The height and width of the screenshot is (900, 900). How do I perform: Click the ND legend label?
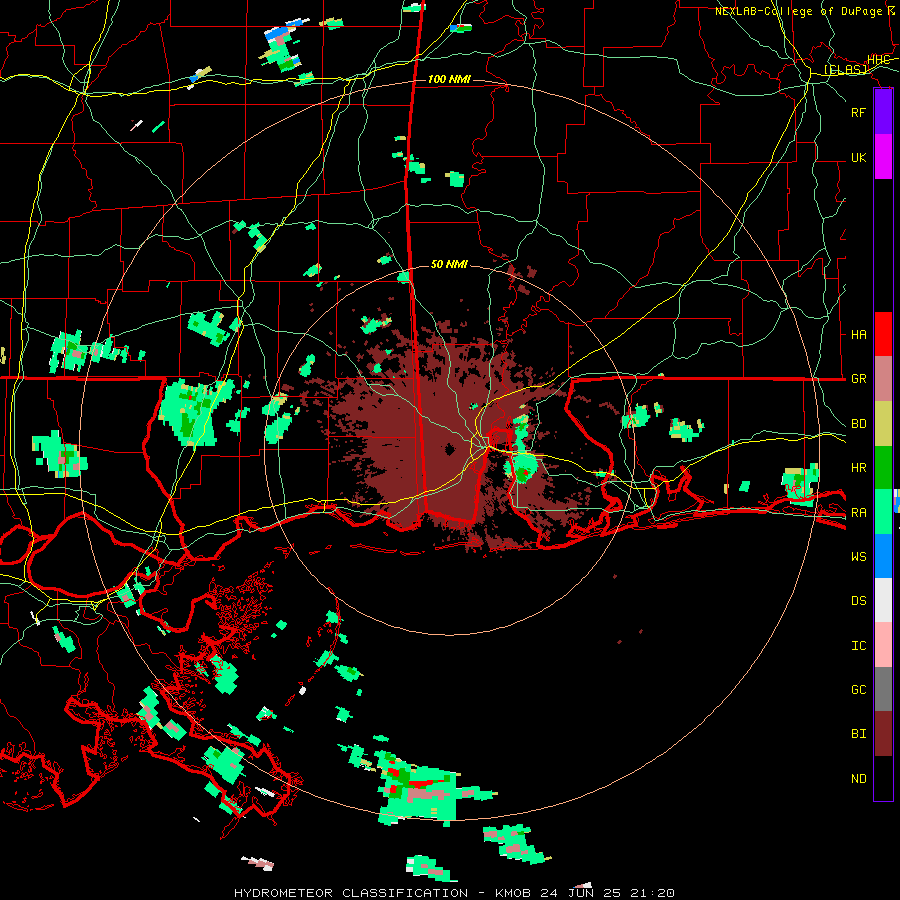(x=858, y=778)
